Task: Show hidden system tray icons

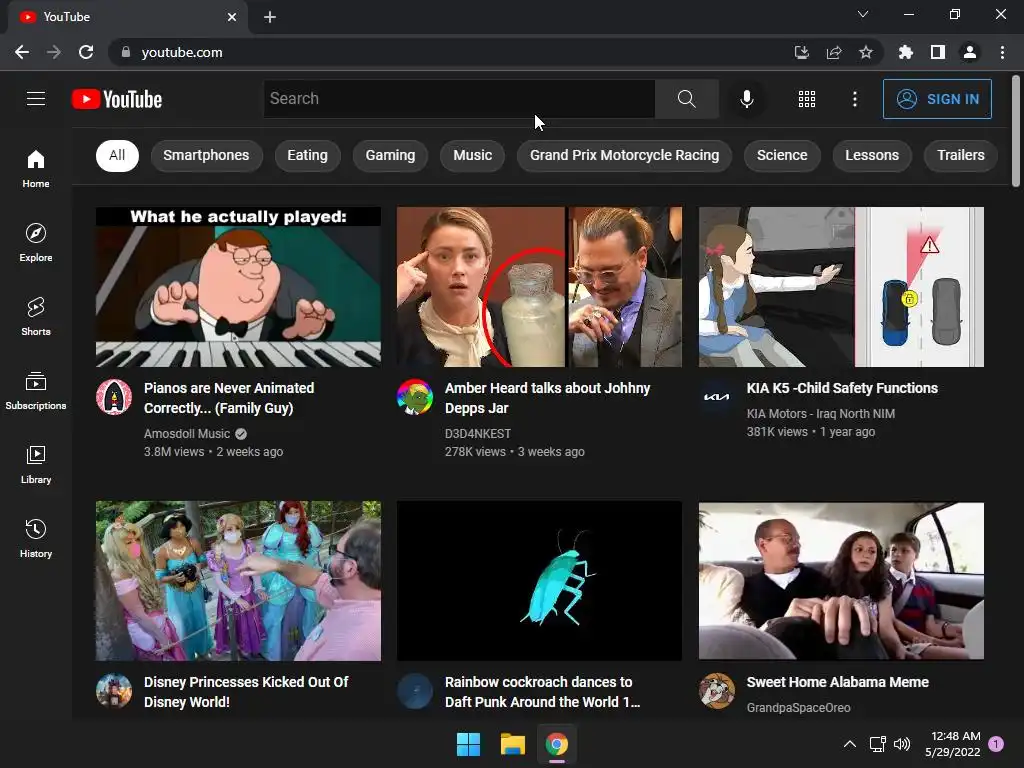Action: click(850, 744)
